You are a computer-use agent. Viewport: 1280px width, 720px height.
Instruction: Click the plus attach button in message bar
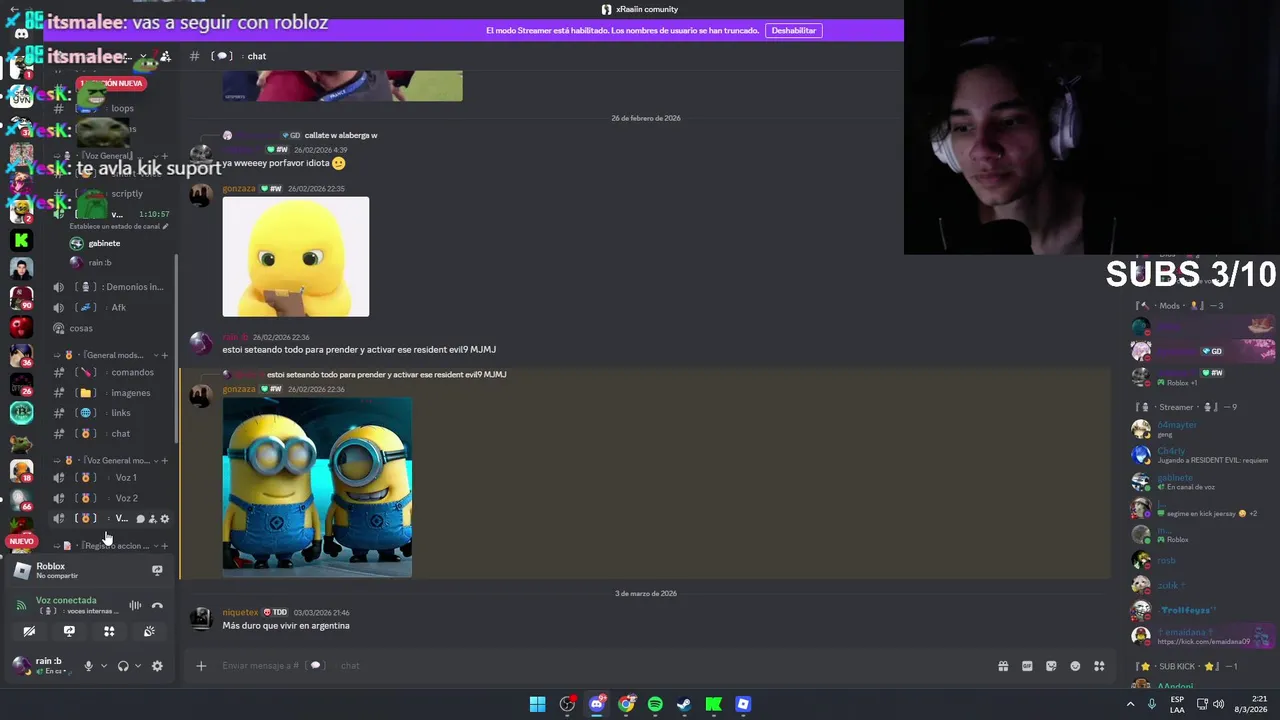(201, 666)
